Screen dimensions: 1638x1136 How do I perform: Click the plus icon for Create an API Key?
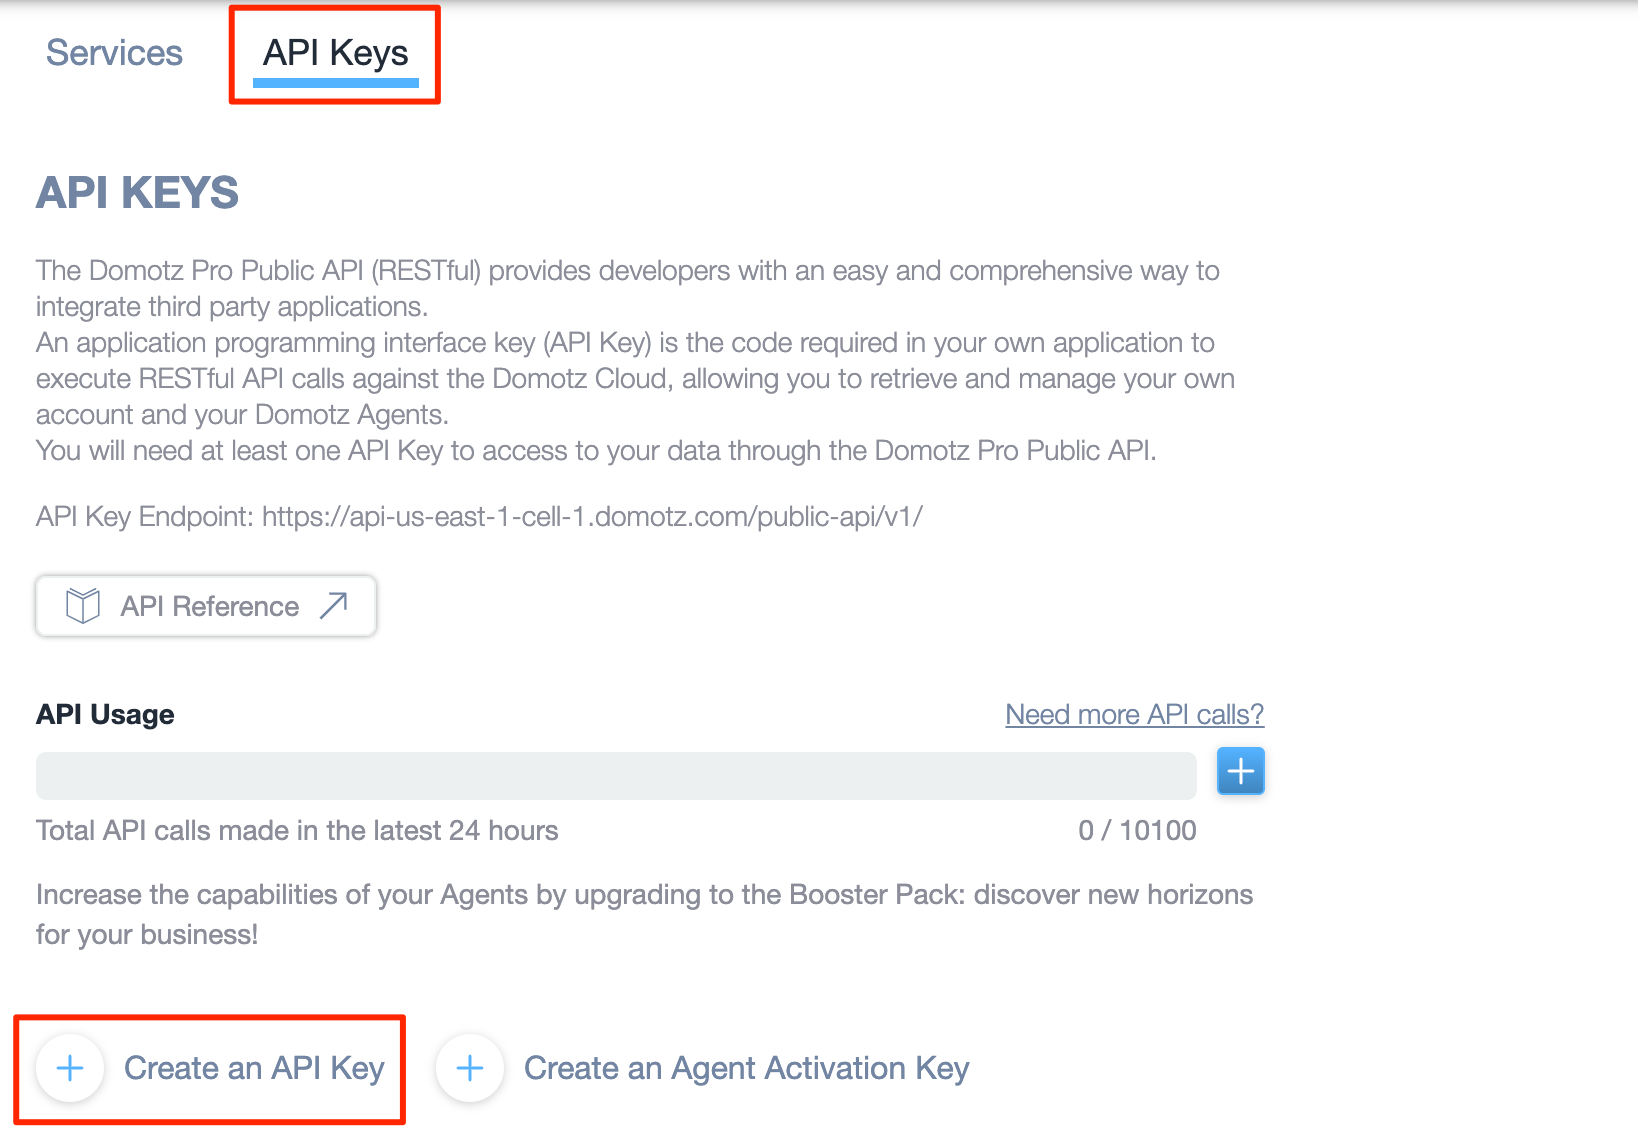click(70, 1068)
